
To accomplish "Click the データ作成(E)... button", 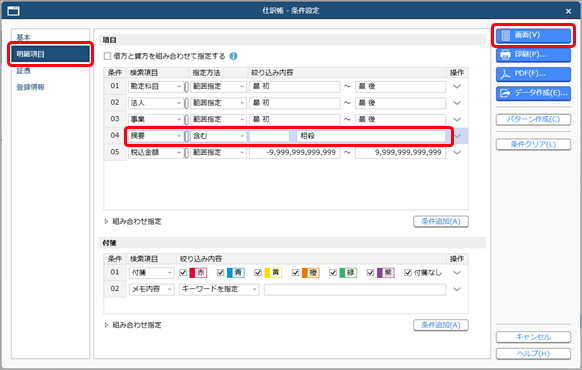I will [x=533, y=93].
